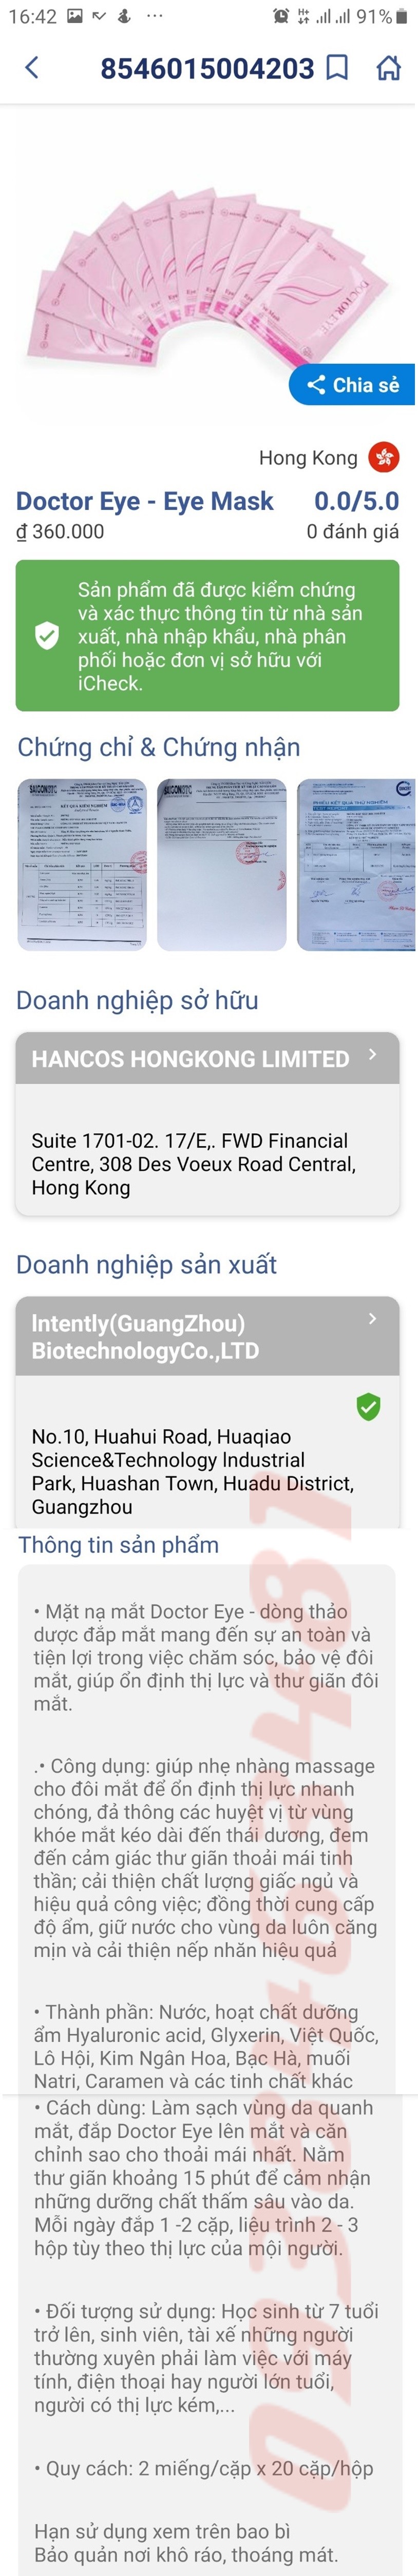Bookmark this product with the bookmark icon
The width and height of the screenshot is (418, 2576).
(338, 67)
